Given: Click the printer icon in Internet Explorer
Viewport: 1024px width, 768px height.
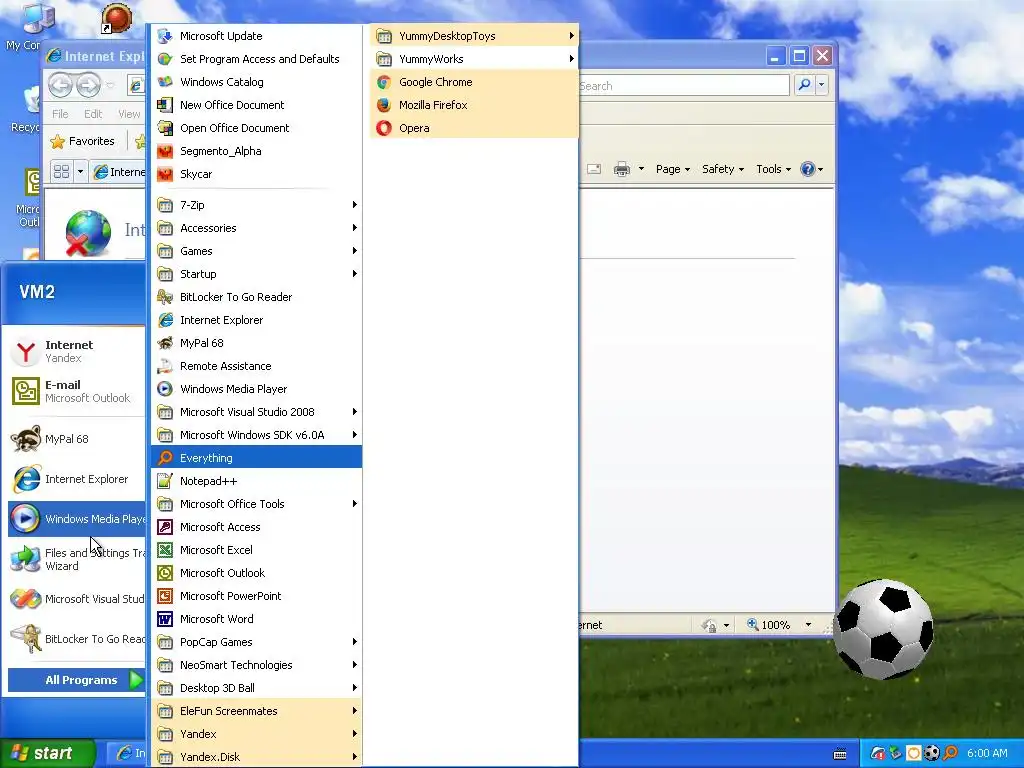Looking at the screenshot, I should point(622,169).
